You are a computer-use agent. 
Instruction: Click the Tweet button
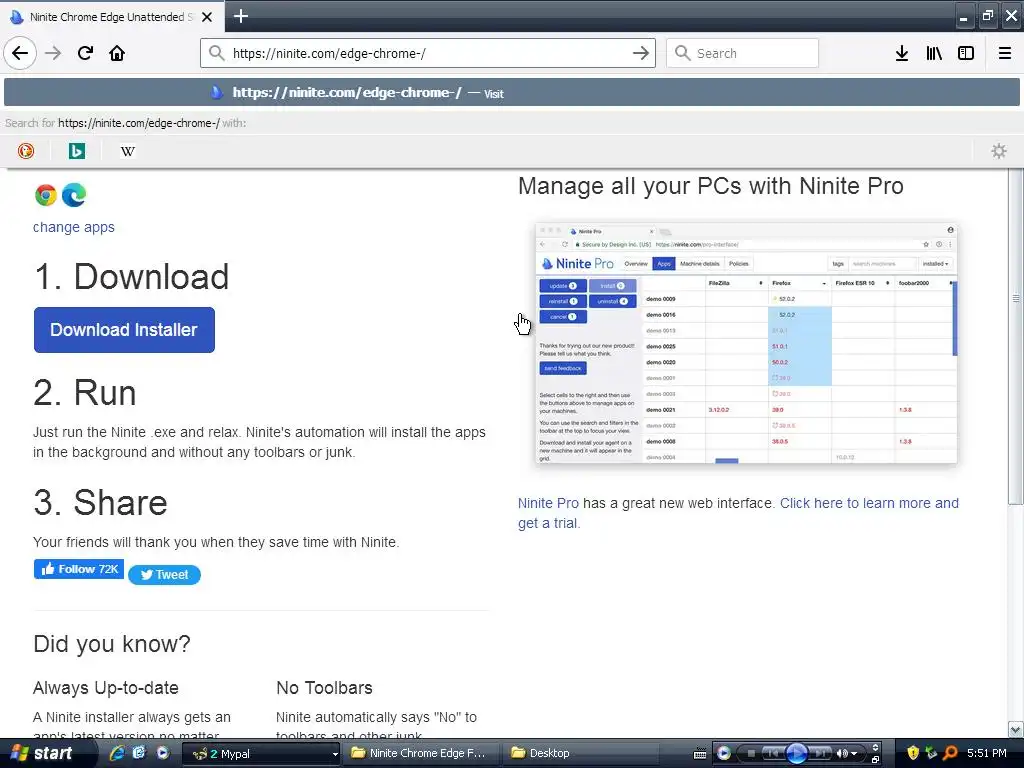click(165, 575)
